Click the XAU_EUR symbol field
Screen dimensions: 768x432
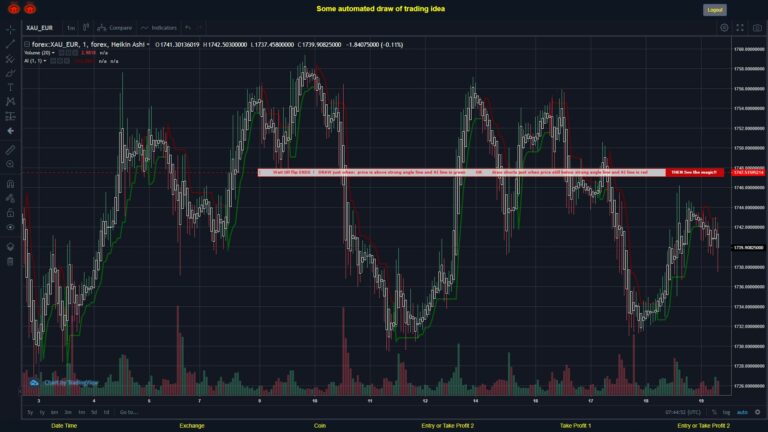[40, 28]
